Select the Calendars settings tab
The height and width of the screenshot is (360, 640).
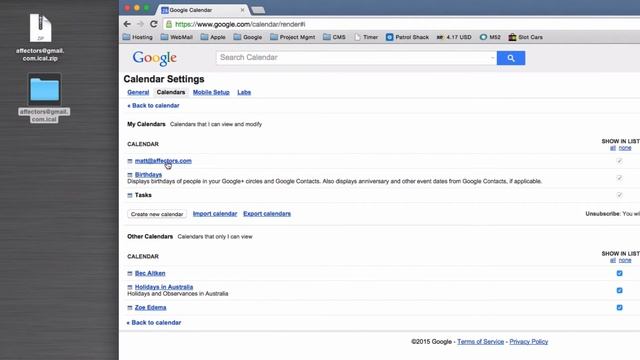[171, 92]
